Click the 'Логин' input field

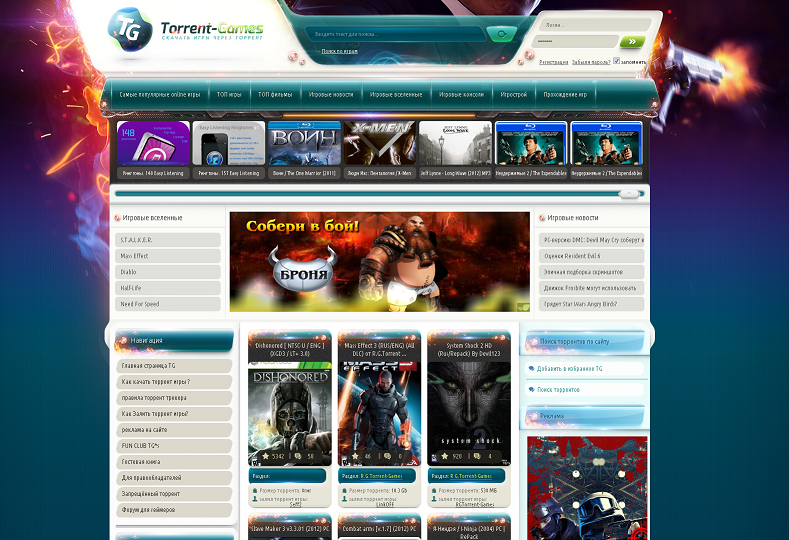595,25
